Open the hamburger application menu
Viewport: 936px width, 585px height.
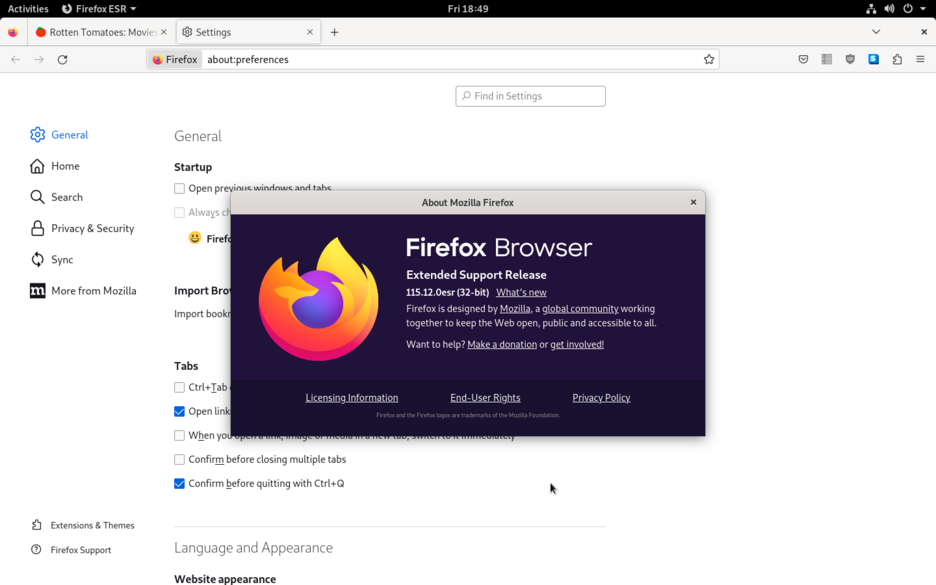pyautogui.click(x=920, y=60)
